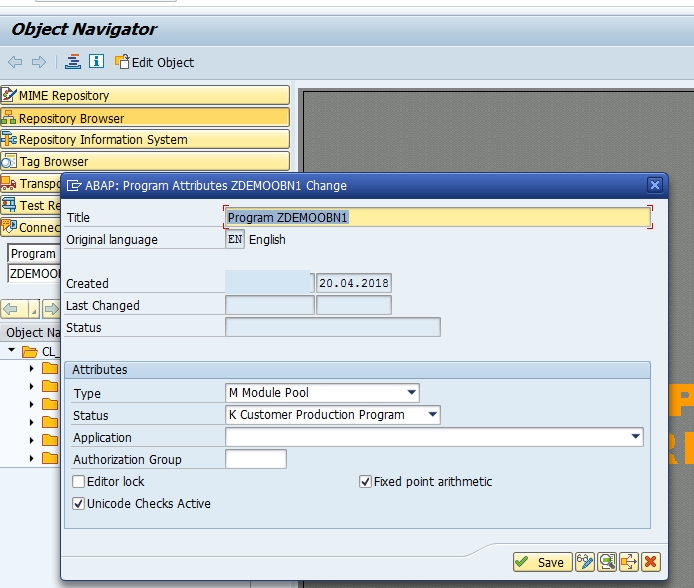The image size is (694, 588).
Task: Click the Object Name column header
Action: 31,332
